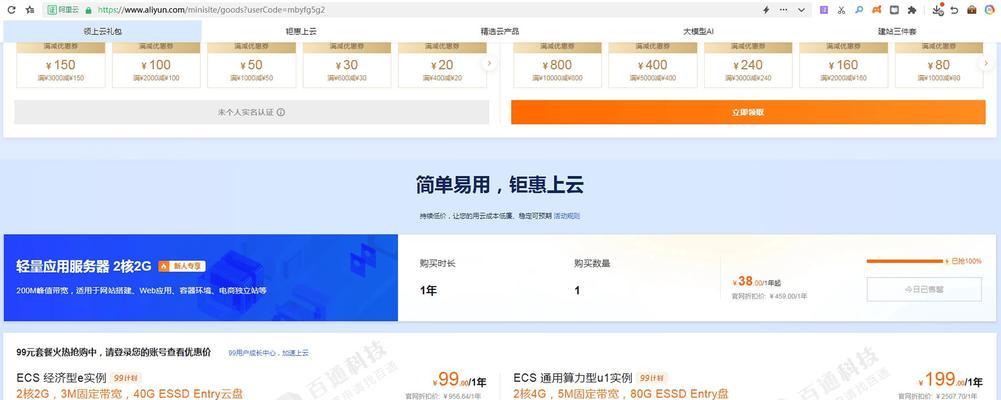This screenshot has width=1001, height=400.
Task: Expand the address bar dropdown chevron
Action: tap(801, 10)
